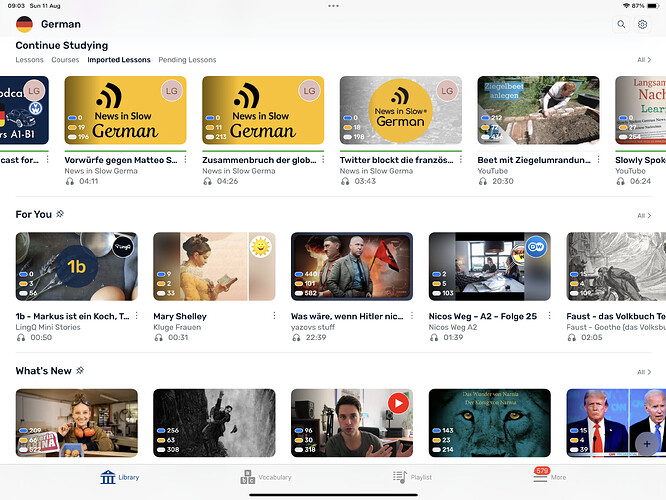Open Twitter blockt die französ thumbnail
The height and width of the screenshot is (500, 666).
401,110
